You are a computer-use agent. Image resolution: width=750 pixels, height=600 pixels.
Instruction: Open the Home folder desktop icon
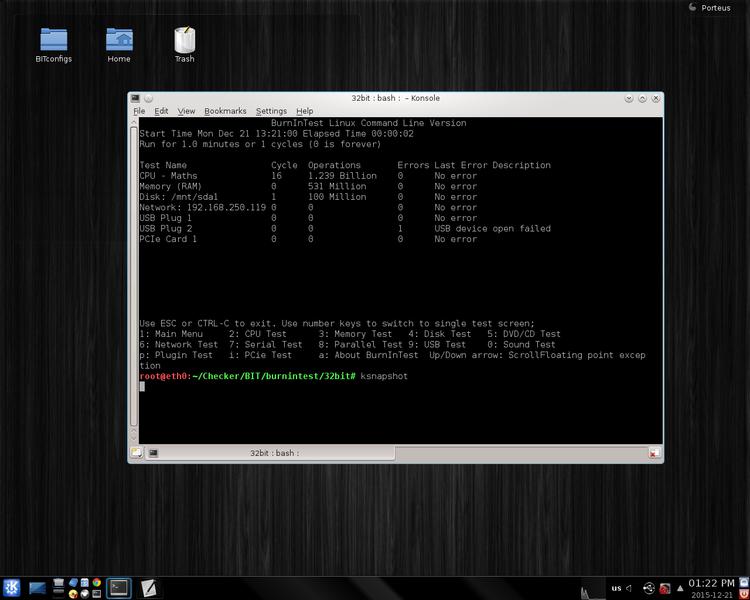click(x=119, y=45)
